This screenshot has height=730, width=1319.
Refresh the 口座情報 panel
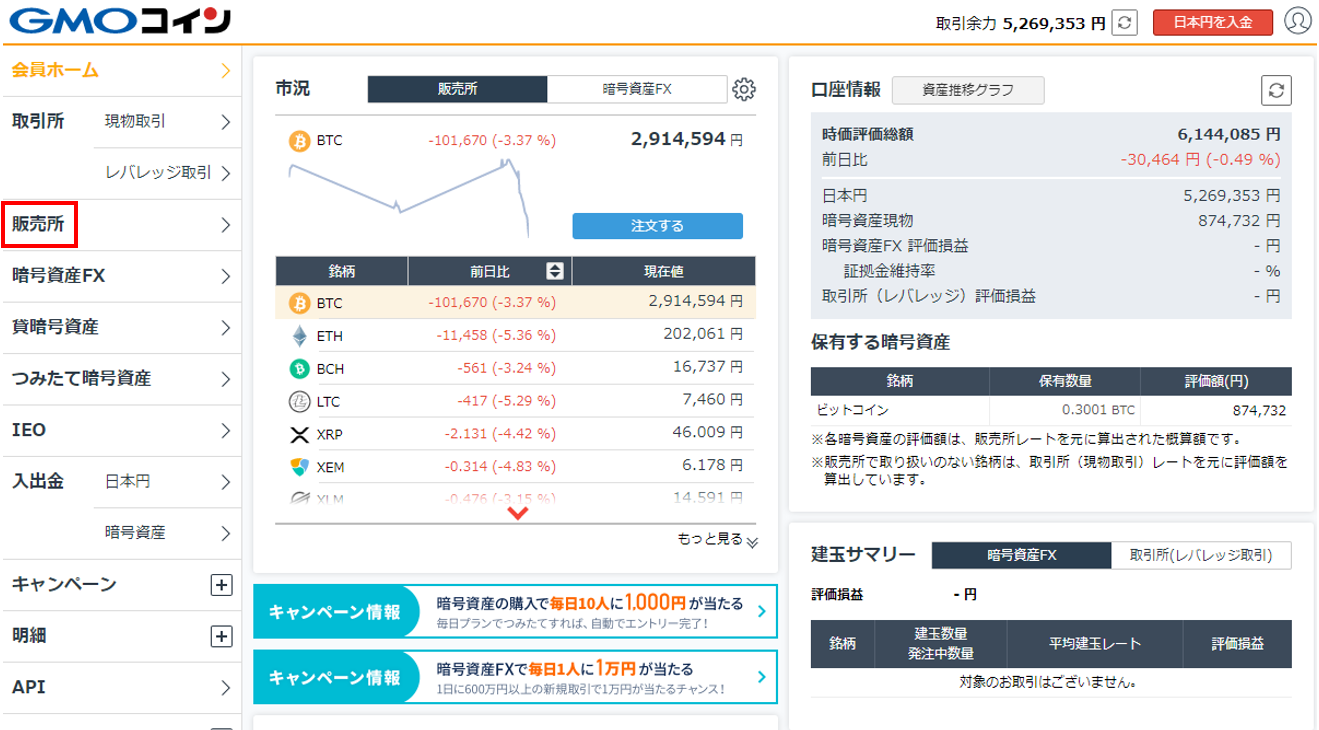[1277, 90]
